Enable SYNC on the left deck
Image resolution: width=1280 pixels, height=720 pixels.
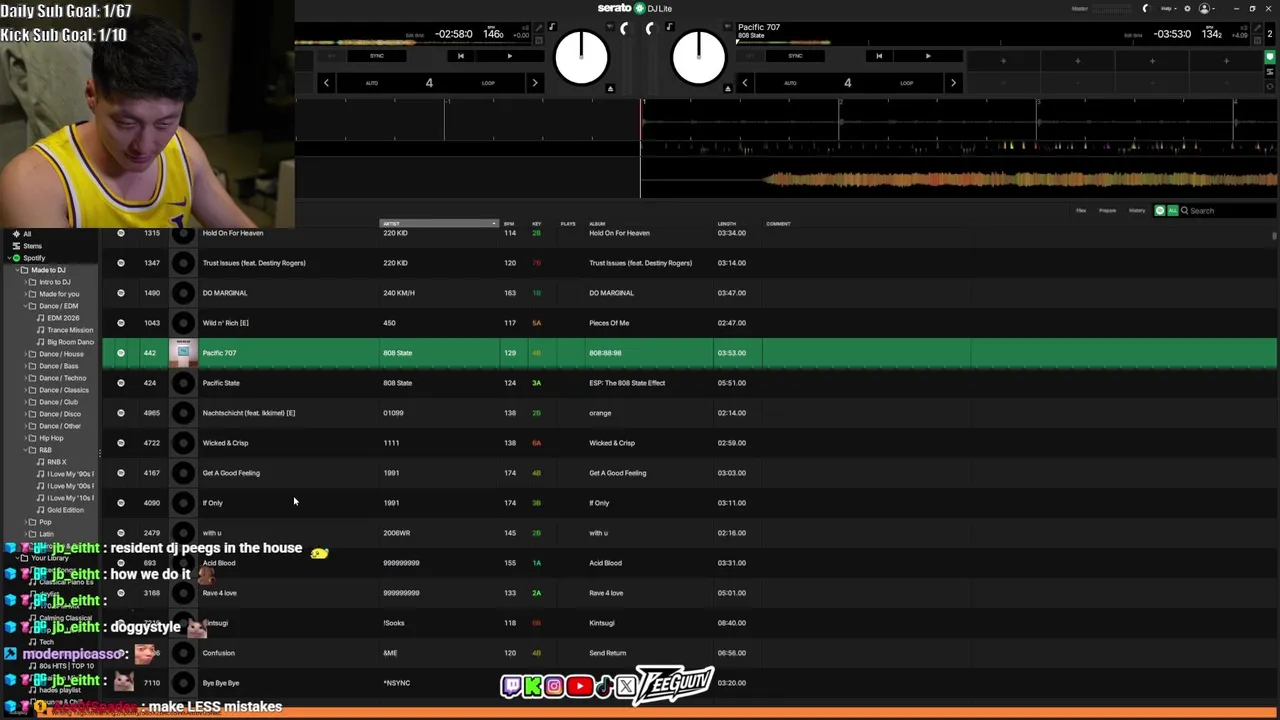[x=377, y=56]
